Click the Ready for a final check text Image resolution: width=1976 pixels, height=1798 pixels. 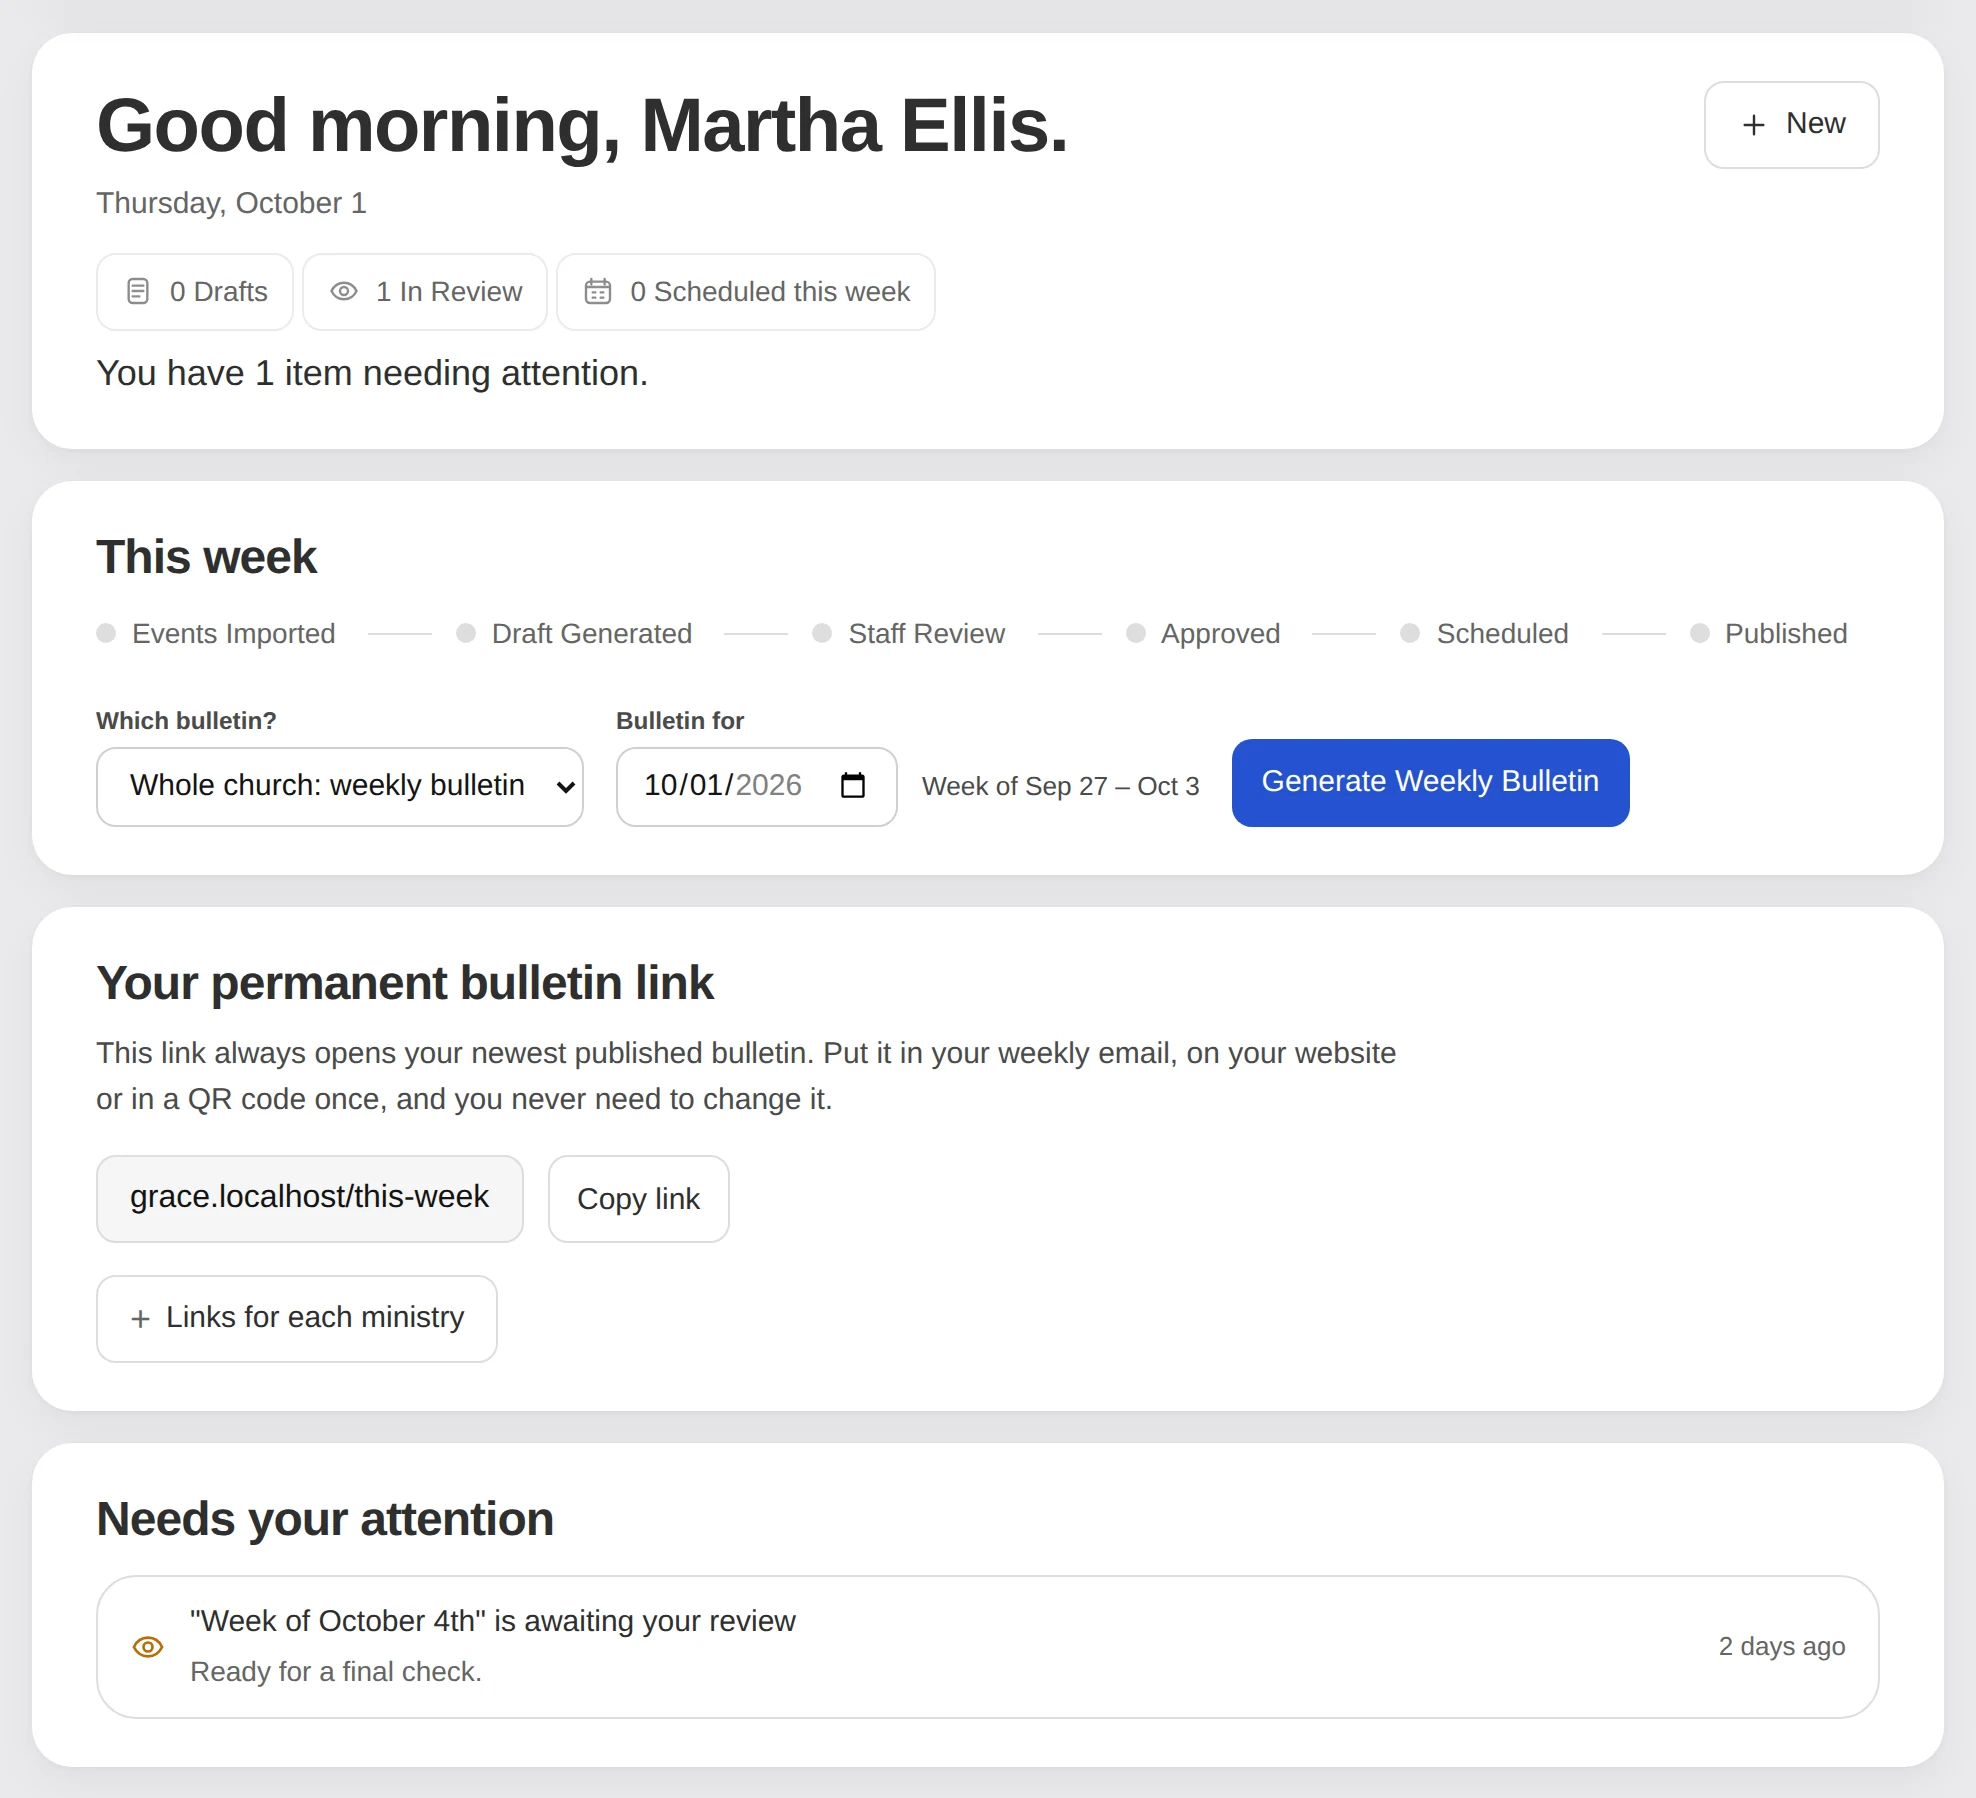pos(336,1672)
